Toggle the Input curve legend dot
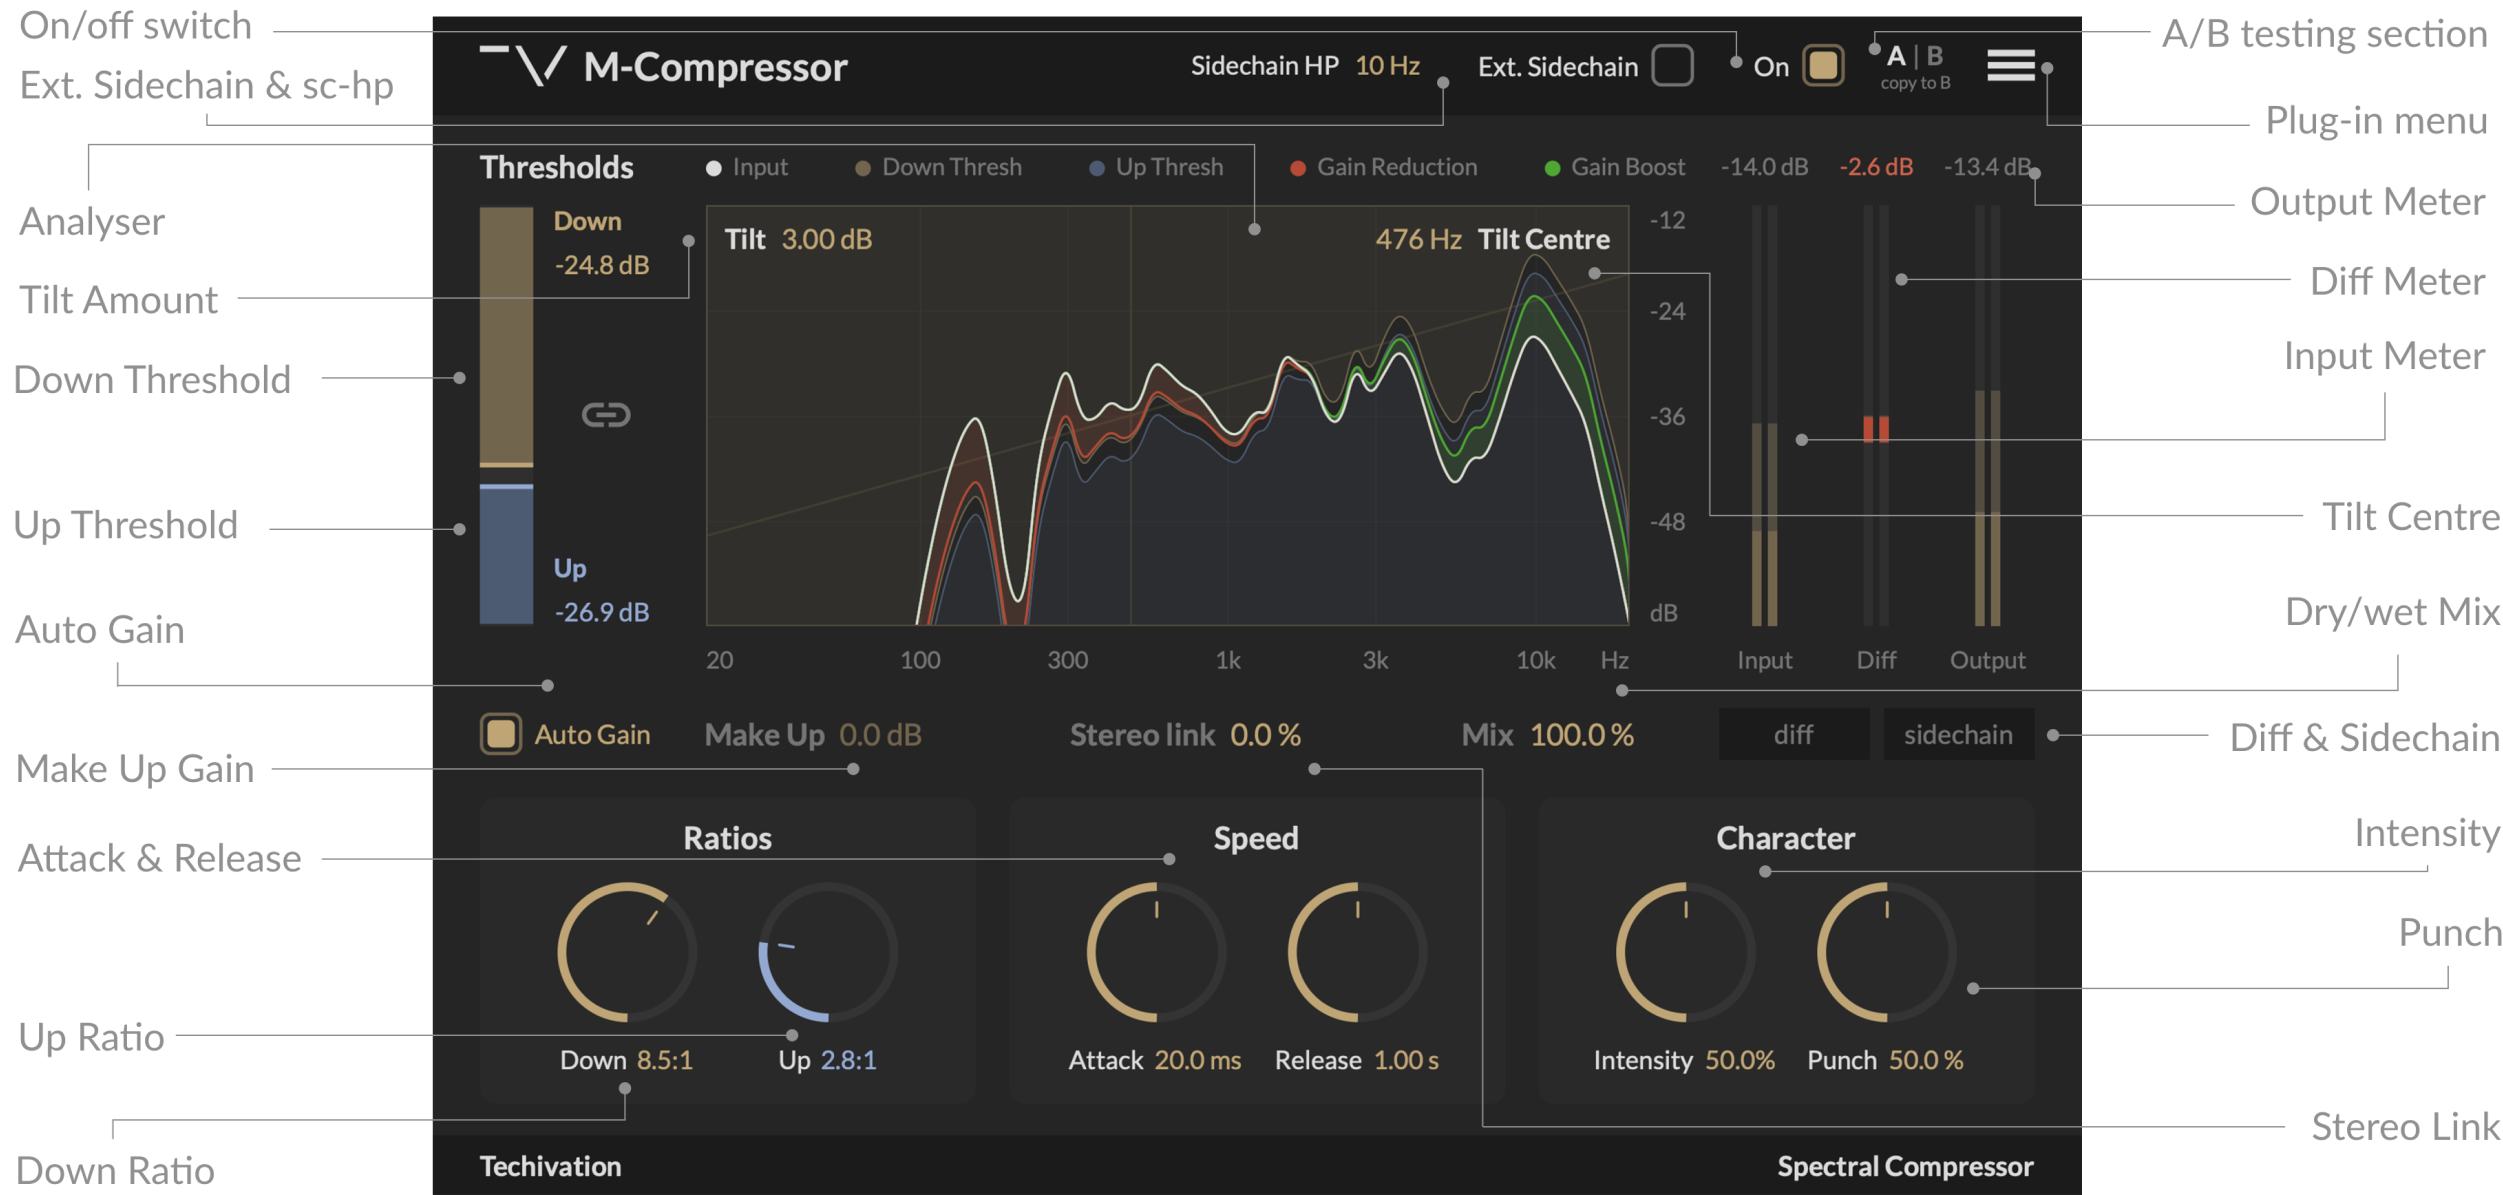 714,167
